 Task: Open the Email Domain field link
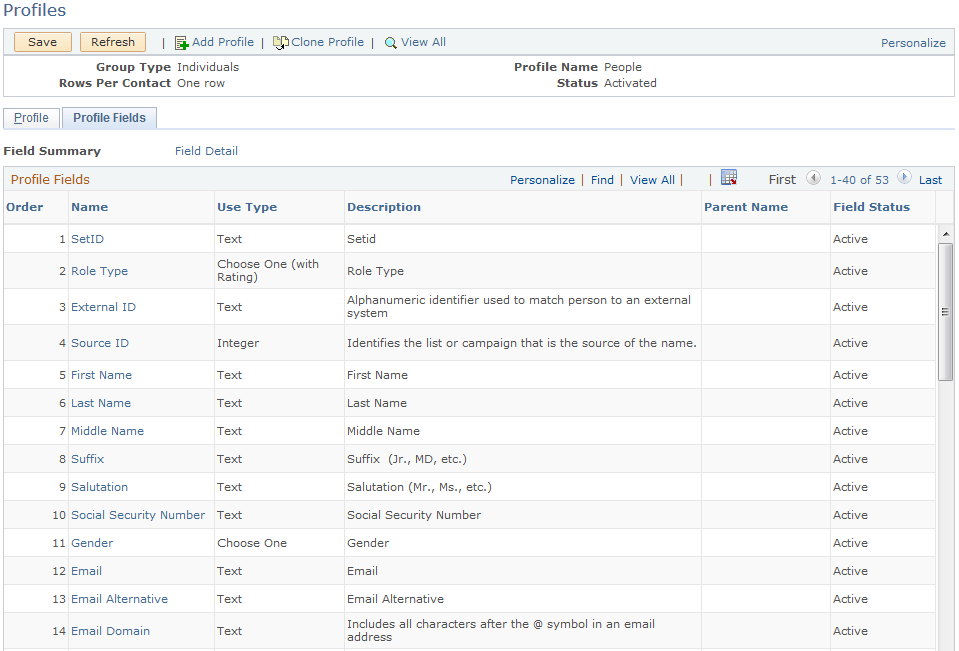tap(110, 631)
